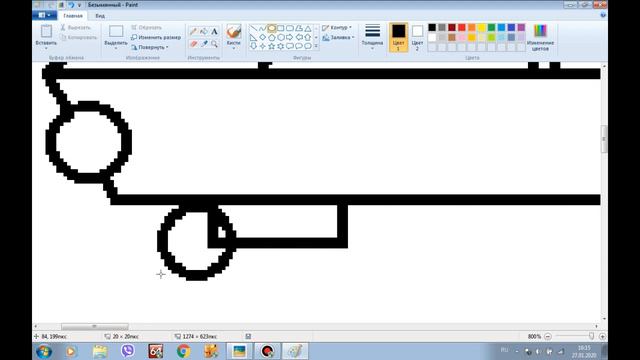Pick the yellow color swatch
This screenshot has height=360, width=640.
482,27
